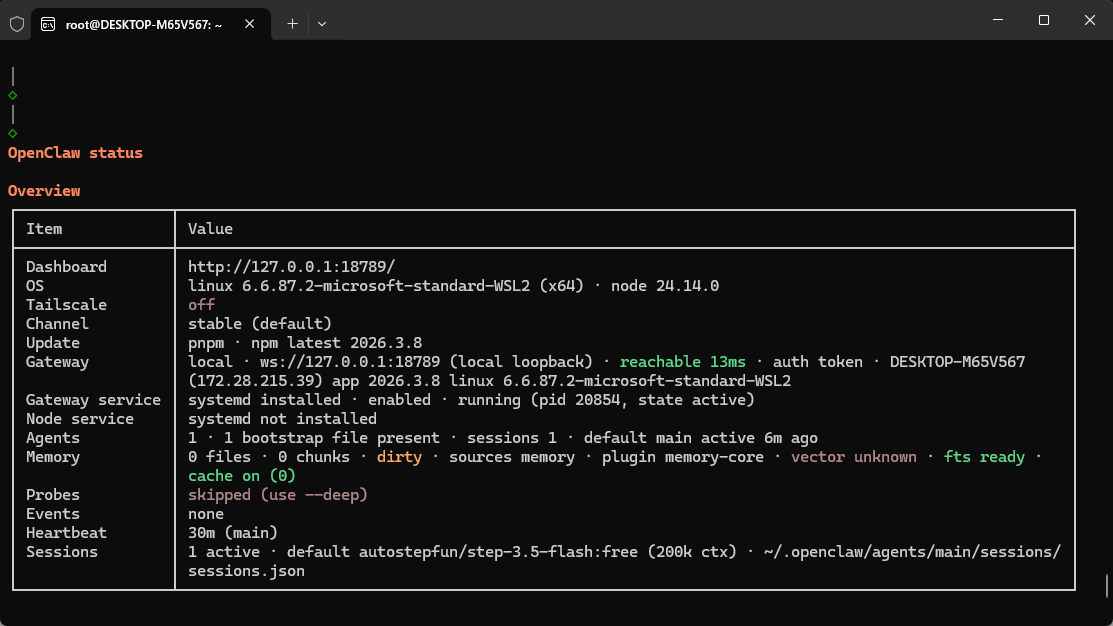The image size is (1113, 626).
Task: Click the Gateway service row label
Action: click(93, 400)
